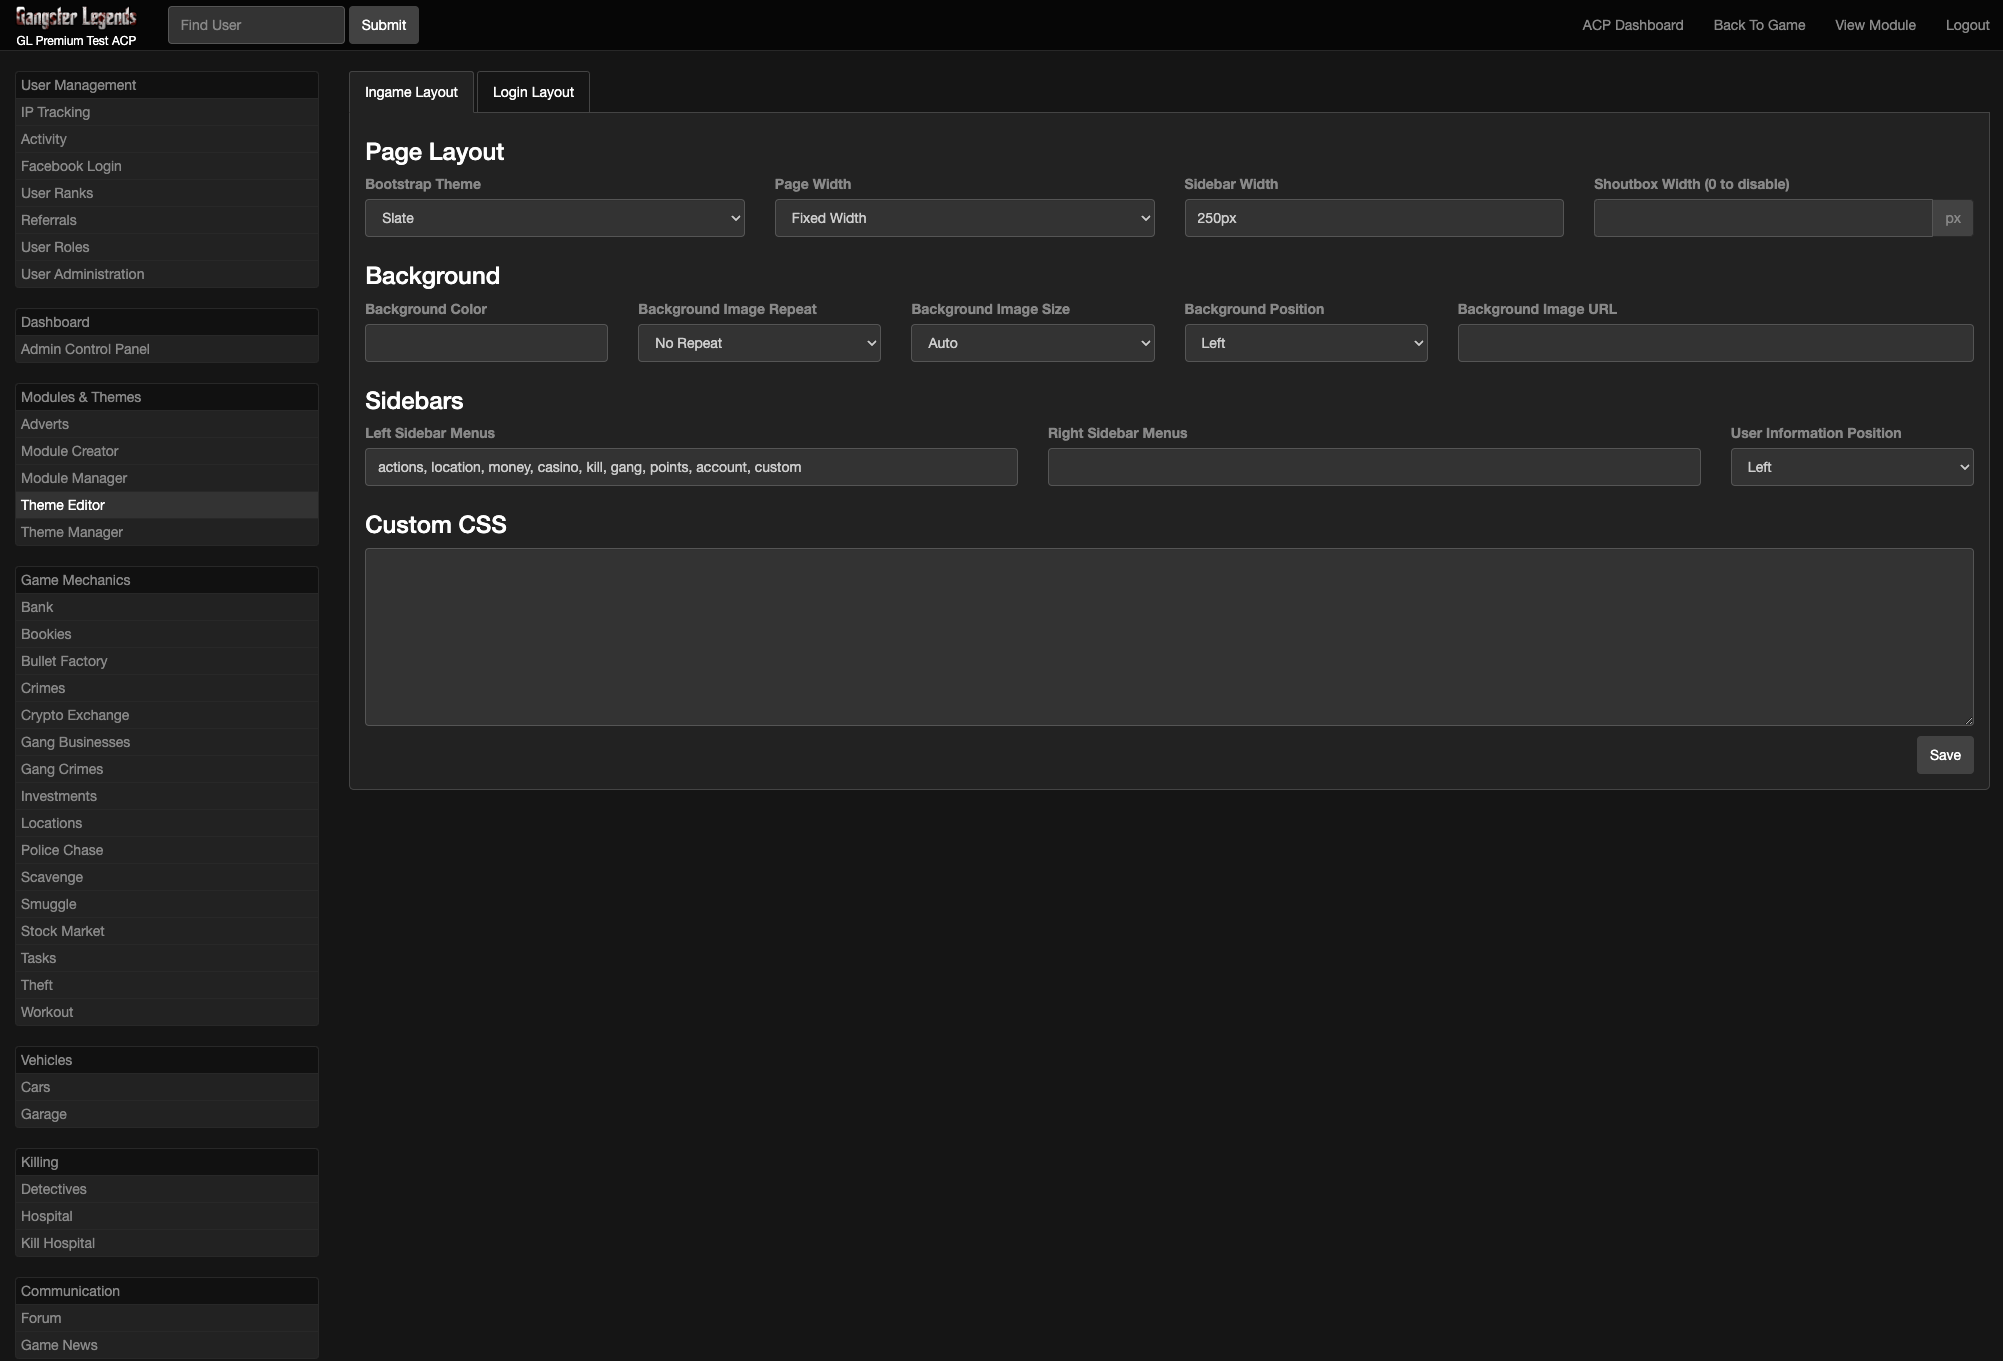Click the Gangster Legends logo
This screenshot has width=2003, height=1361.
pyautogui.click(x=76, y=18)
